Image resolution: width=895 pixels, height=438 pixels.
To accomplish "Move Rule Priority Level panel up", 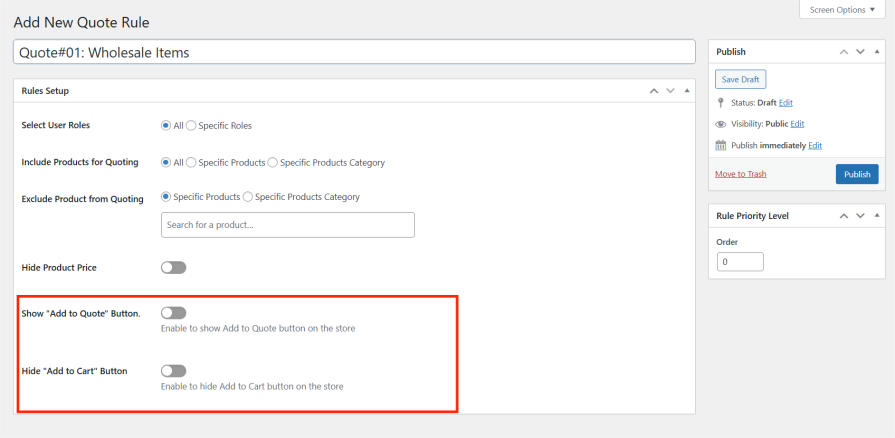I will pyautogui.click(x=843, y=216).
